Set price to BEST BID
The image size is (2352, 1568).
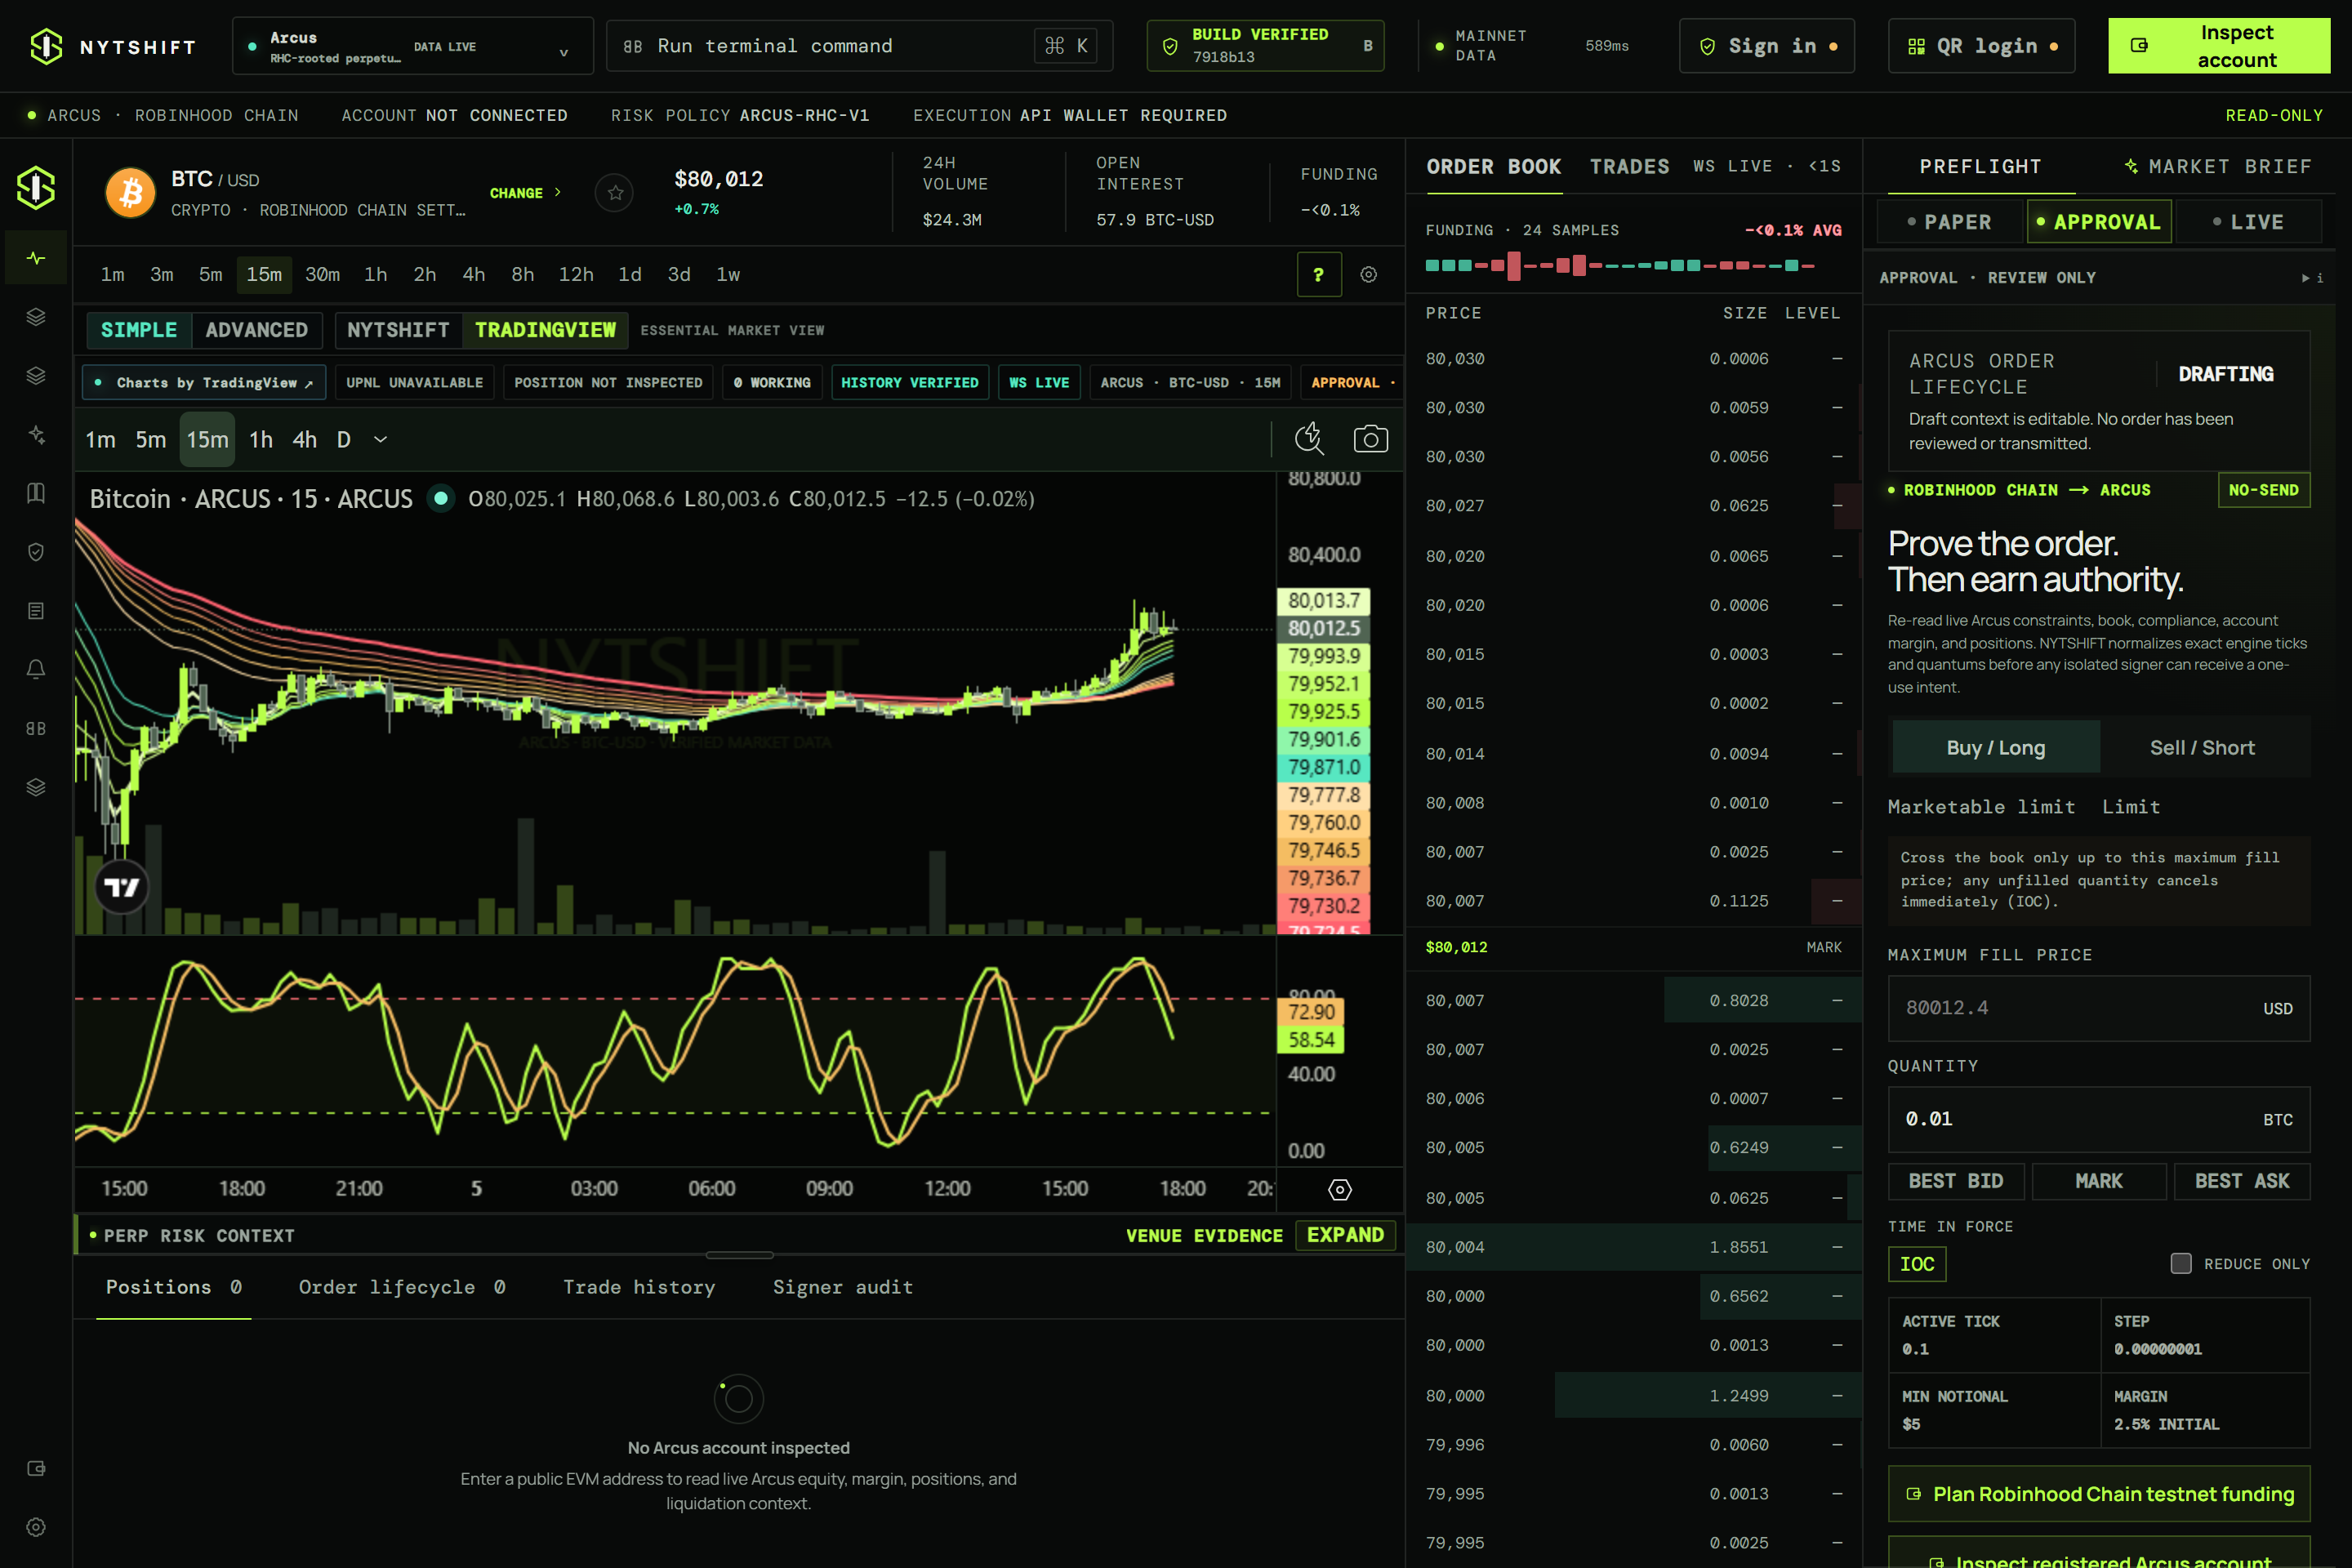click(x=1956, y=1181)
